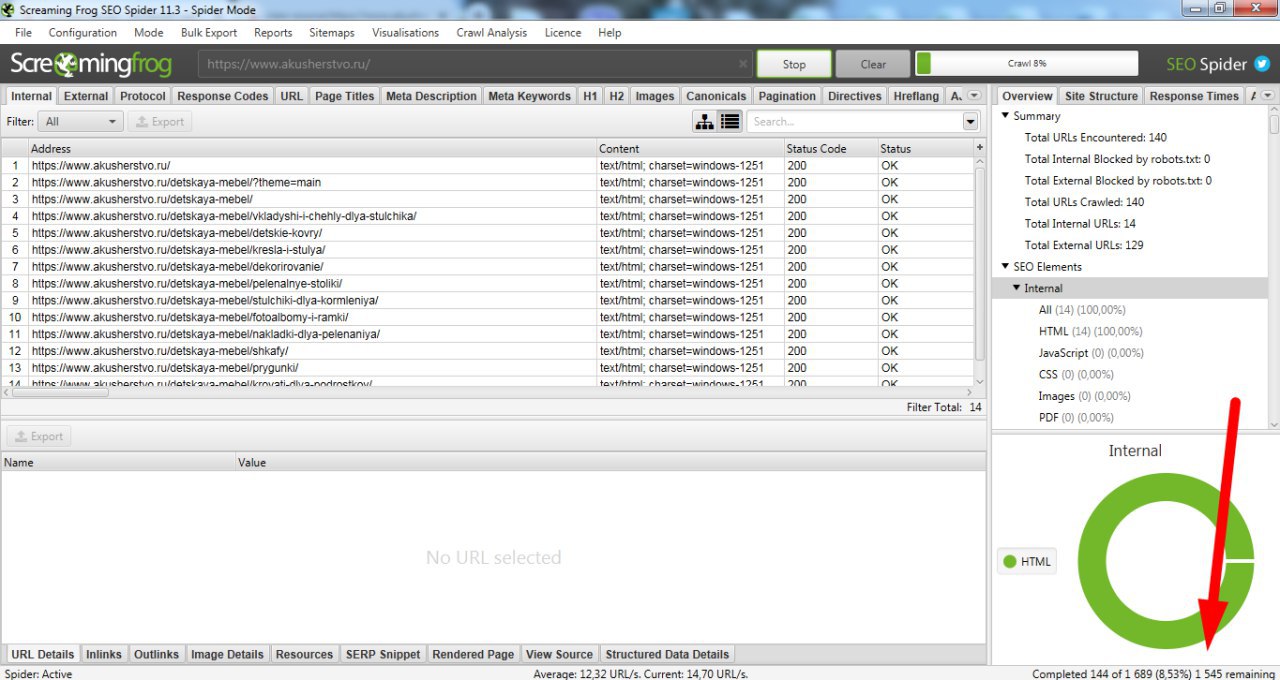Open the Hreflang tab
Screen dimensions: 1280x680
[917, 96]
